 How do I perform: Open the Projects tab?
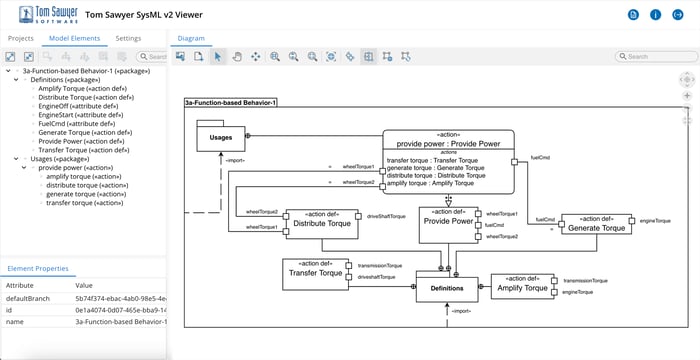point(21,38)
